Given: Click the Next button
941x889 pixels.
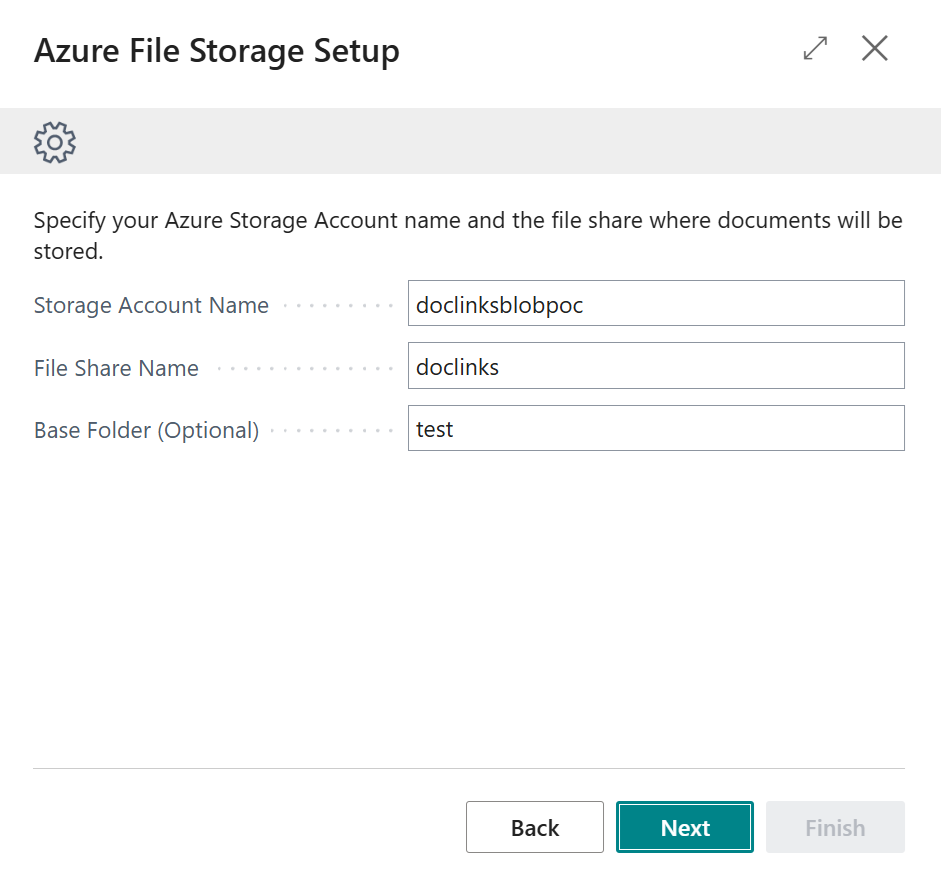Looking at the screenshot, I should point(684,827).
